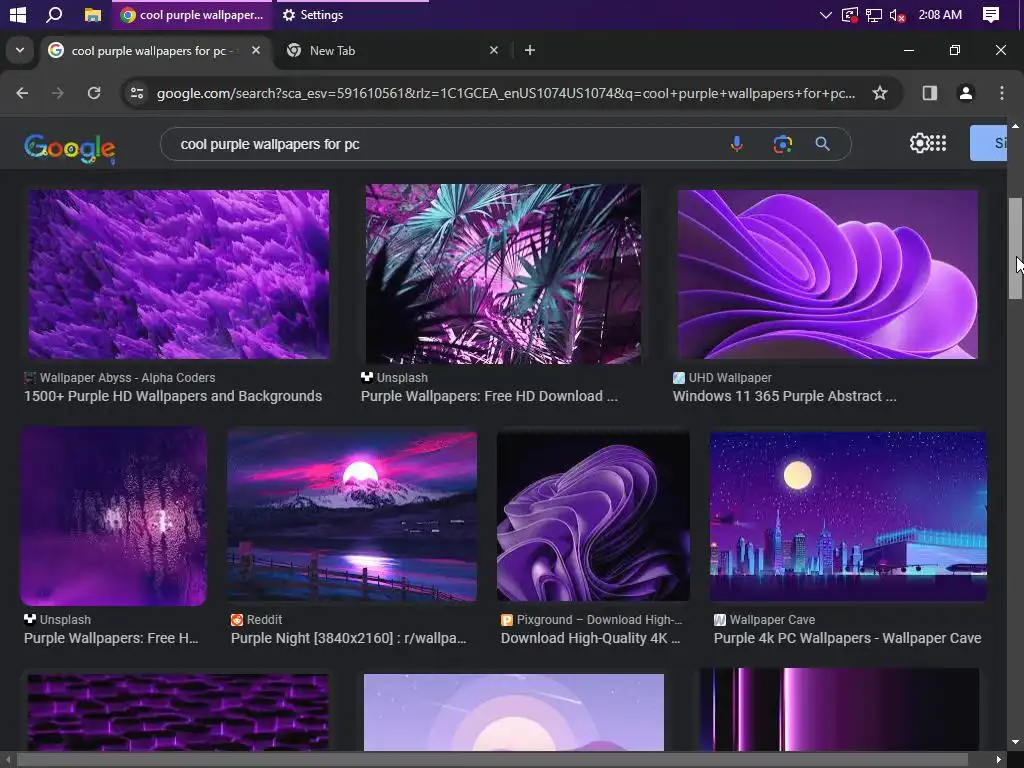Open Wallpaper Cave night city image
The height and width of the screenshot is (768, 1024).
tap(848, 516)
